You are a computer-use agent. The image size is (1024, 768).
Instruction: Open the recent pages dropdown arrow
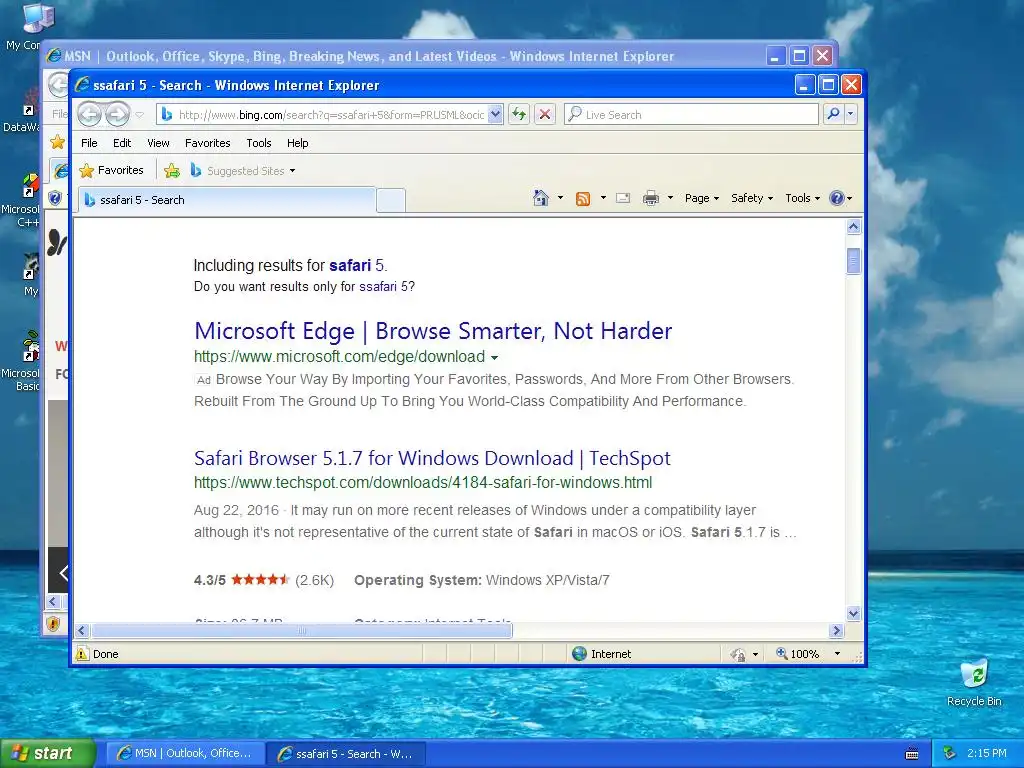point(139,115)
